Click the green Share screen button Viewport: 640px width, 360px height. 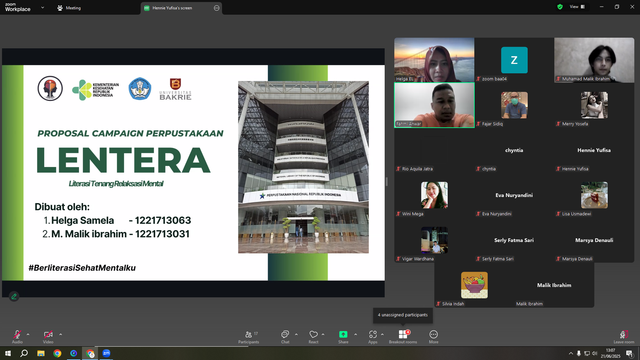coord(343,336)
